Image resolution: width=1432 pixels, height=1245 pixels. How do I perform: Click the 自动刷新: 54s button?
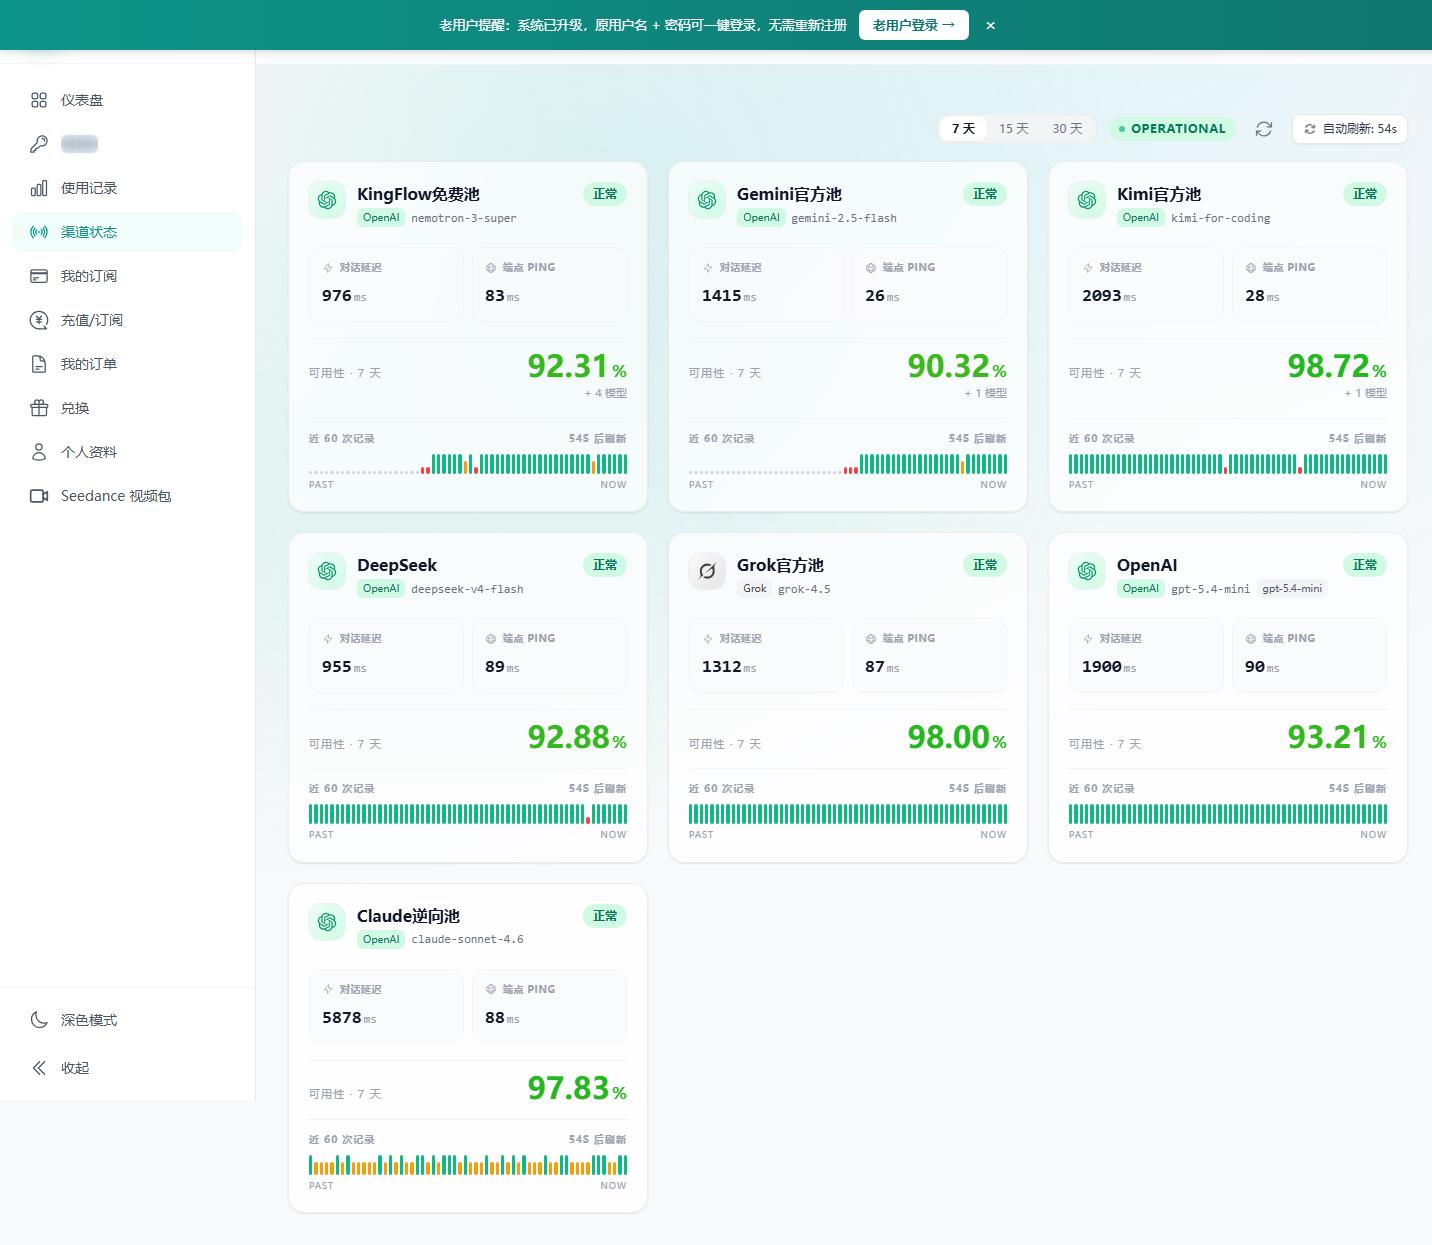pos(1350,129)
